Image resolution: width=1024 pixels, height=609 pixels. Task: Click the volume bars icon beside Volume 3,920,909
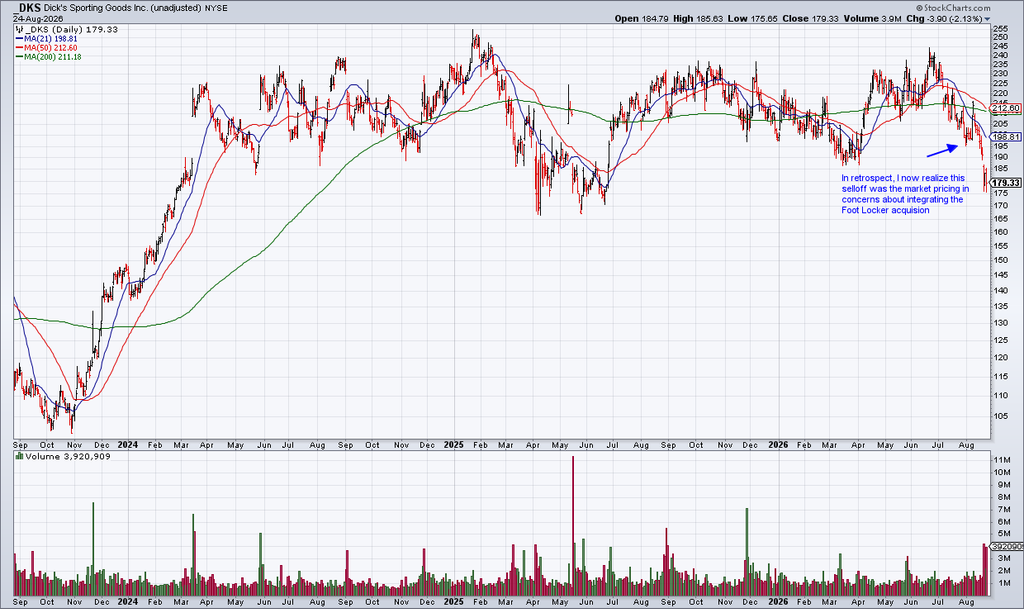point(19,456)
